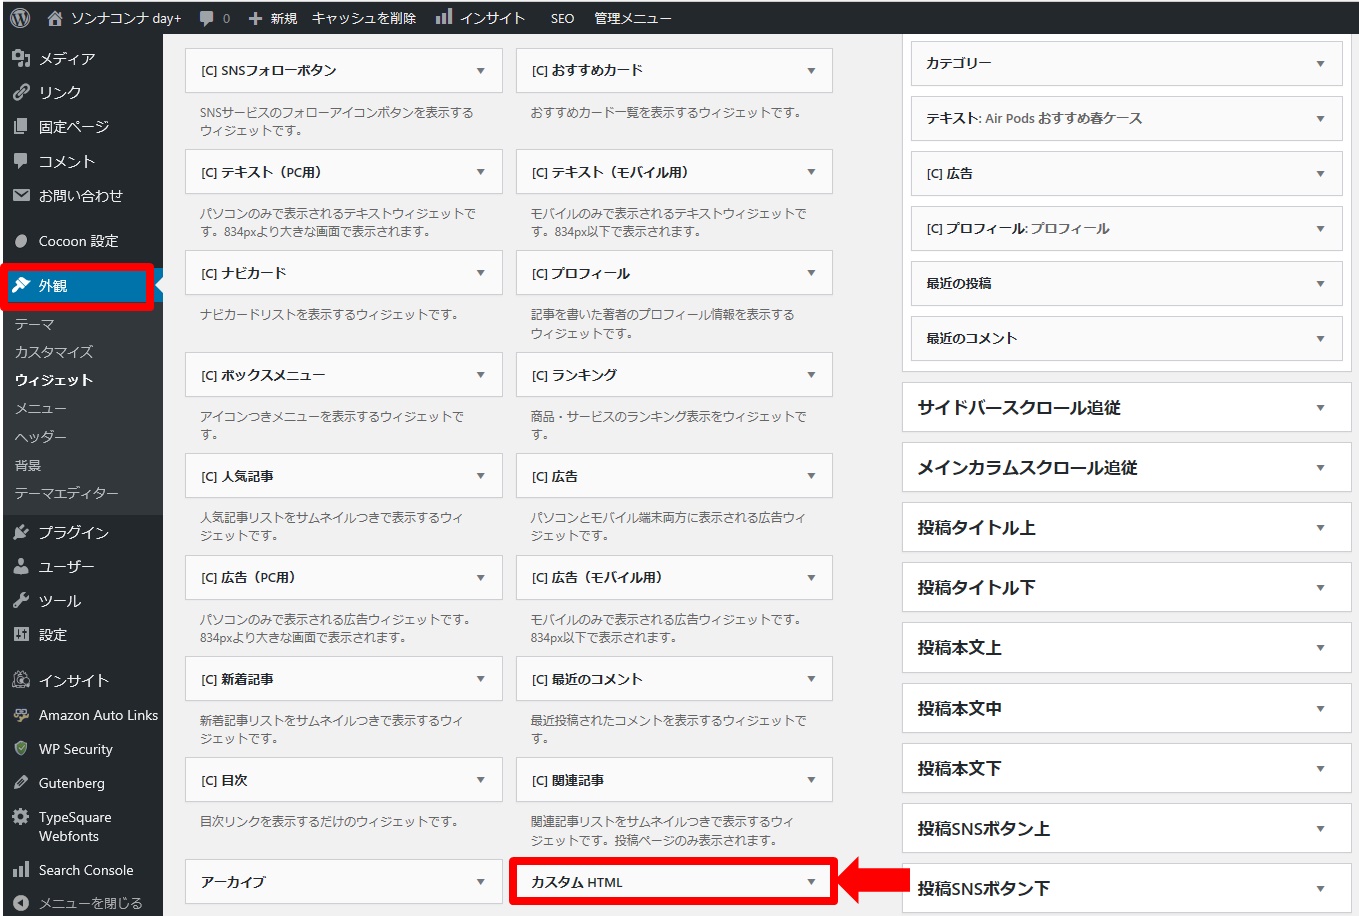
Task: Click キャッシュを削除 in the admin bar
Action: click(364, 18)
